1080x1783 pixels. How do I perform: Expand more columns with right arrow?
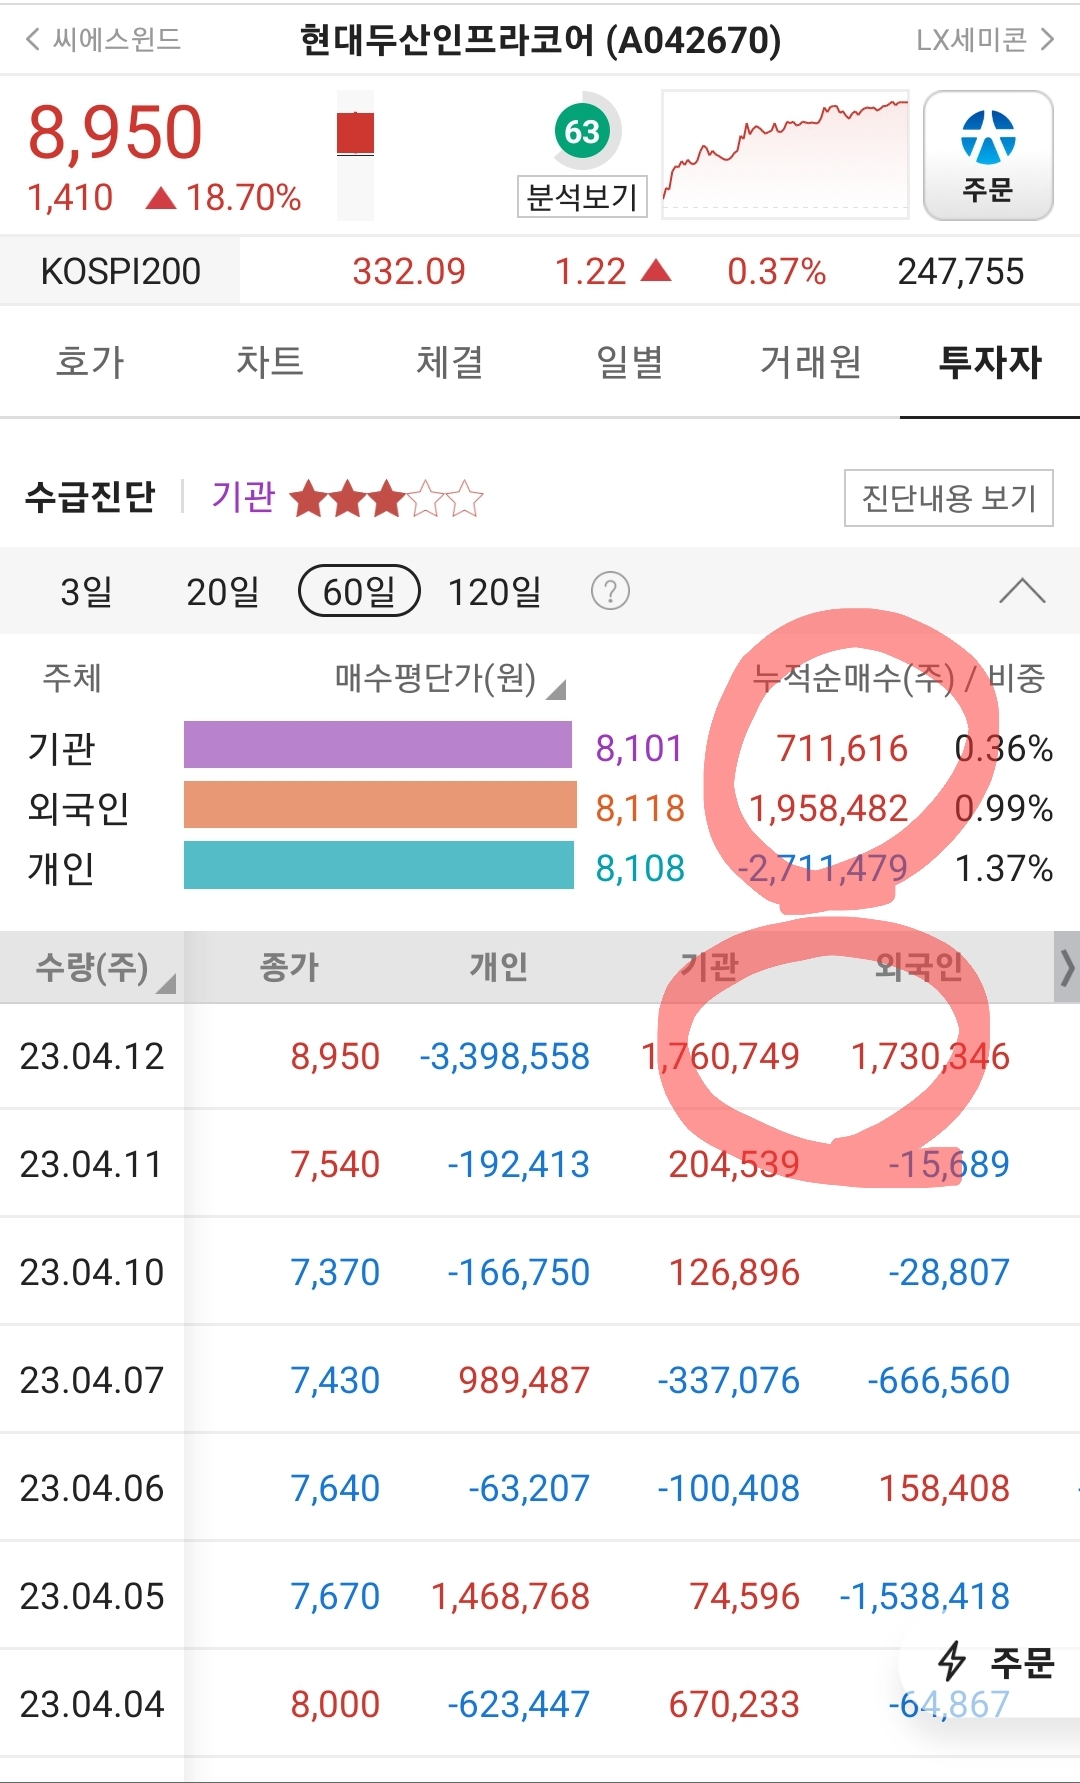tap(1067, 967)
